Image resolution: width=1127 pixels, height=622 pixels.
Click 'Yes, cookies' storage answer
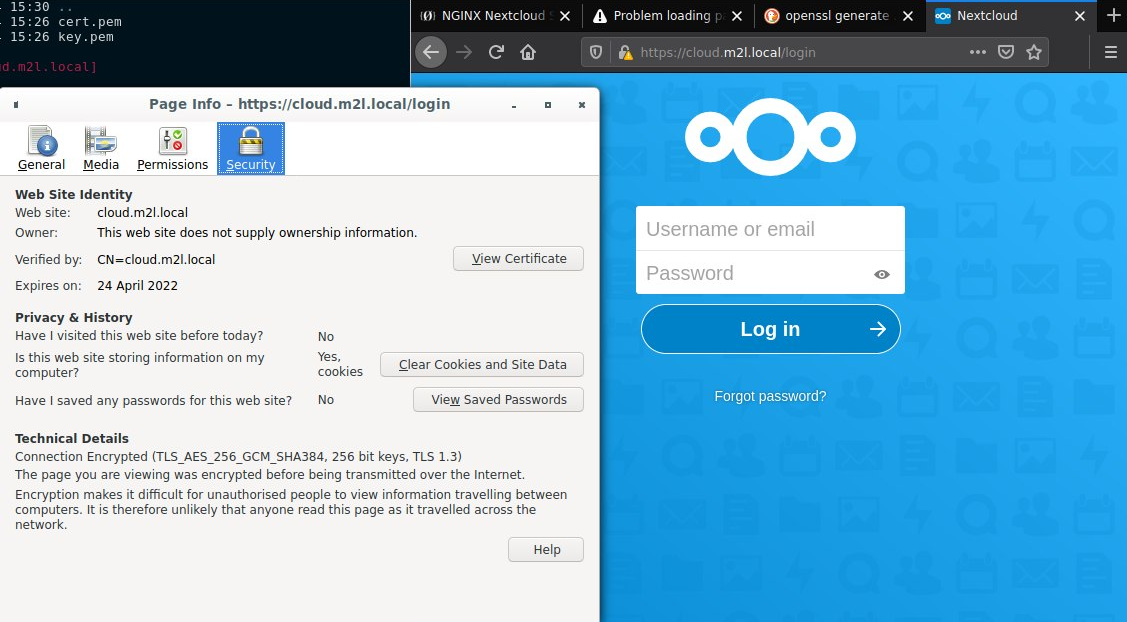340,365
